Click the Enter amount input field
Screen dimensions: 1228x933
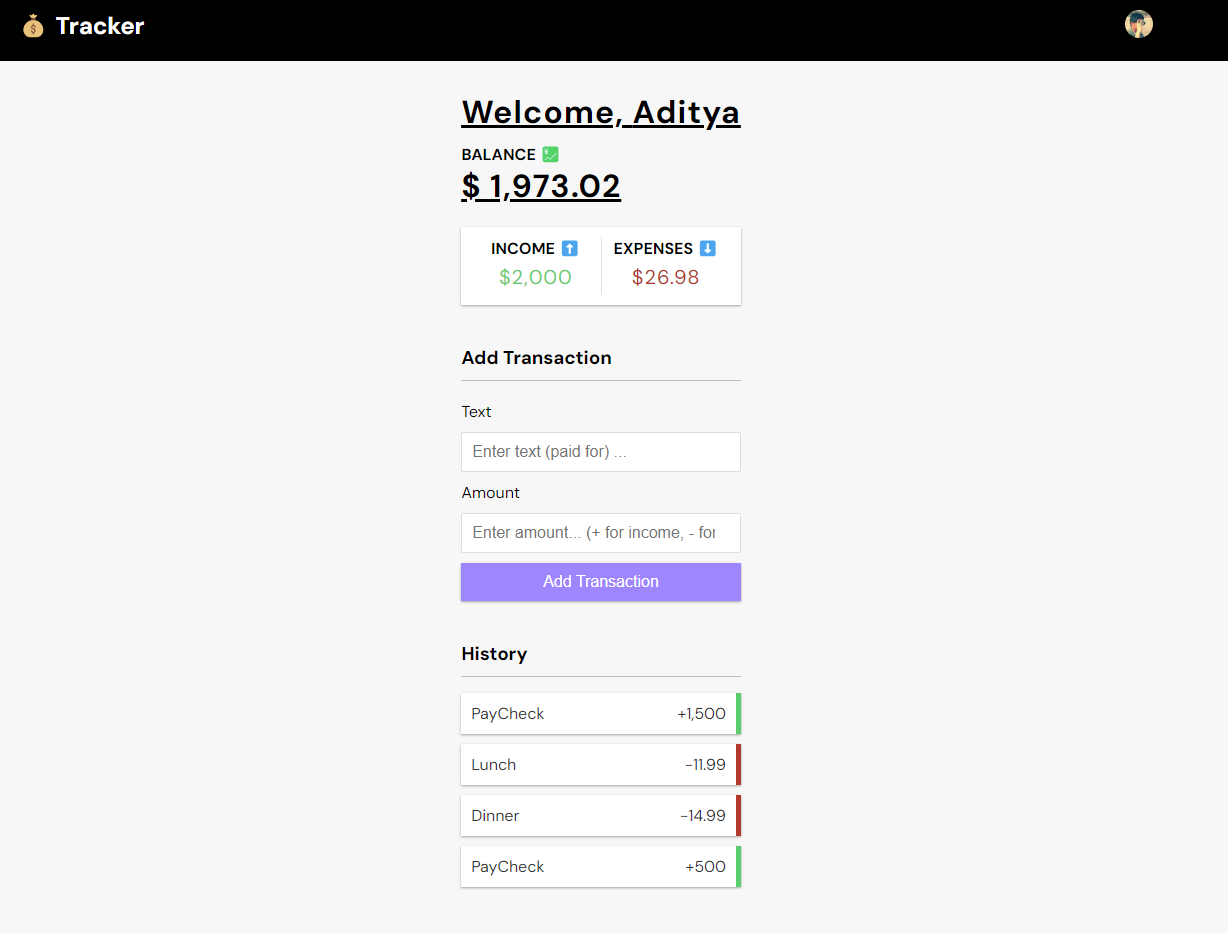(x=600, y=533)
